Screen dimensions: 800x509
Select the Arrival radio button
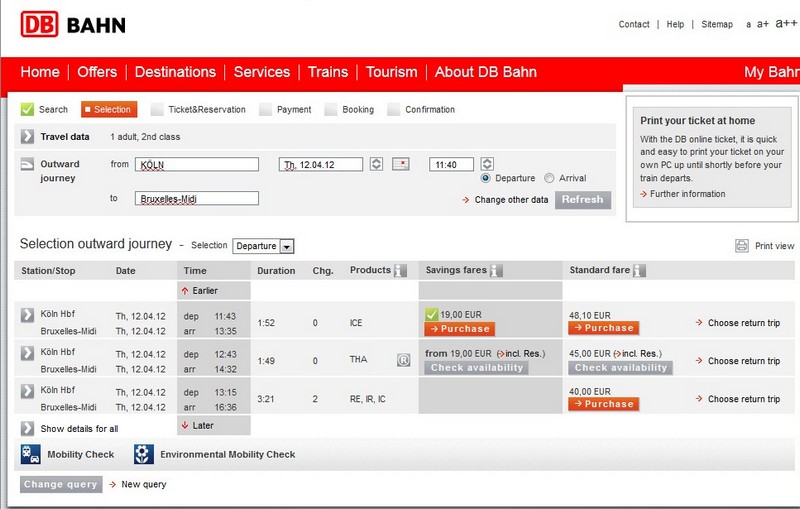549,178
